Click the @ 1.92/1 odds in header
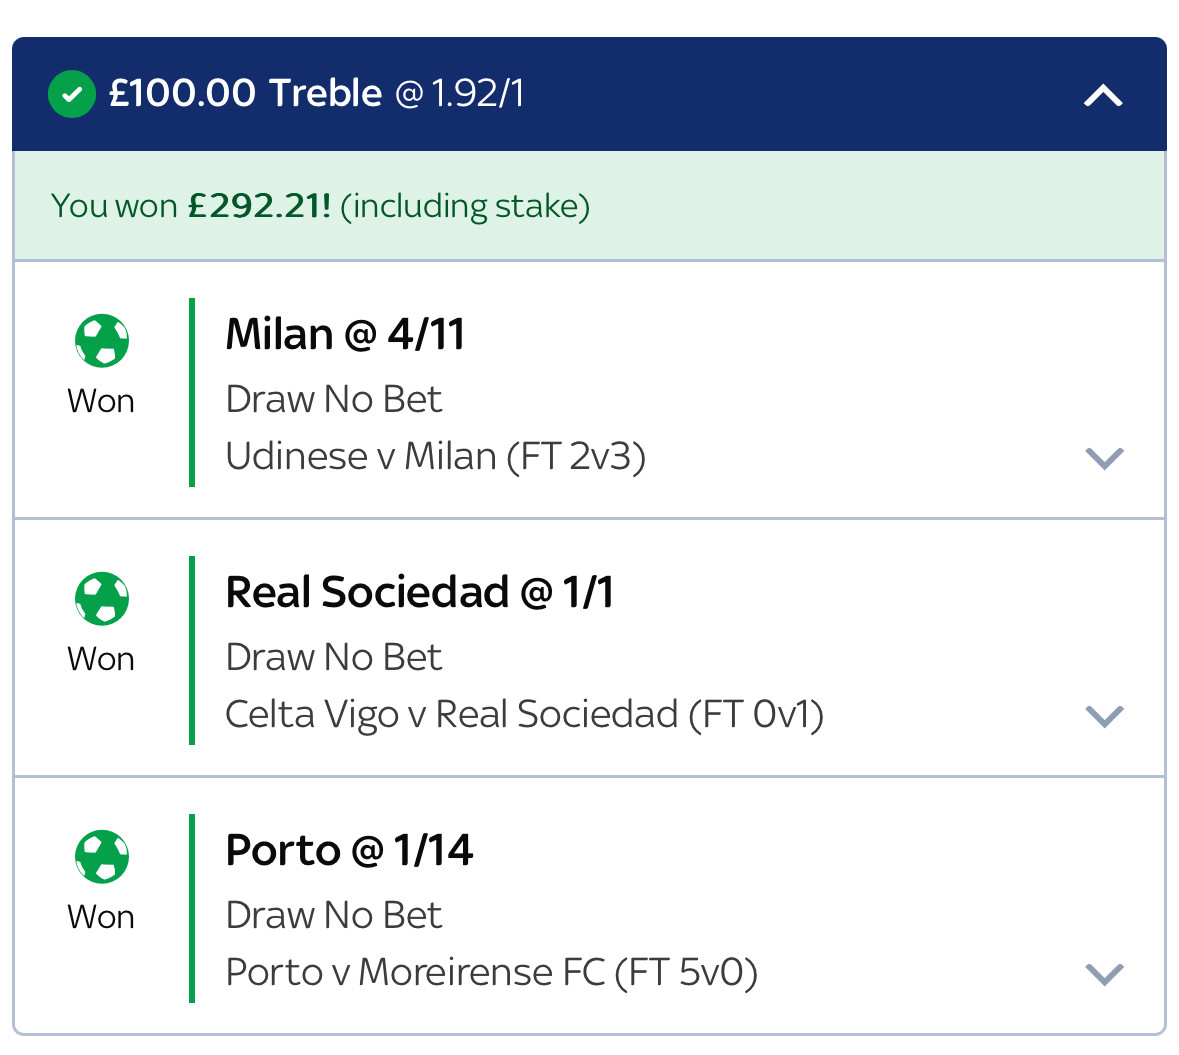1179x1055 pixels. (459, 93)
